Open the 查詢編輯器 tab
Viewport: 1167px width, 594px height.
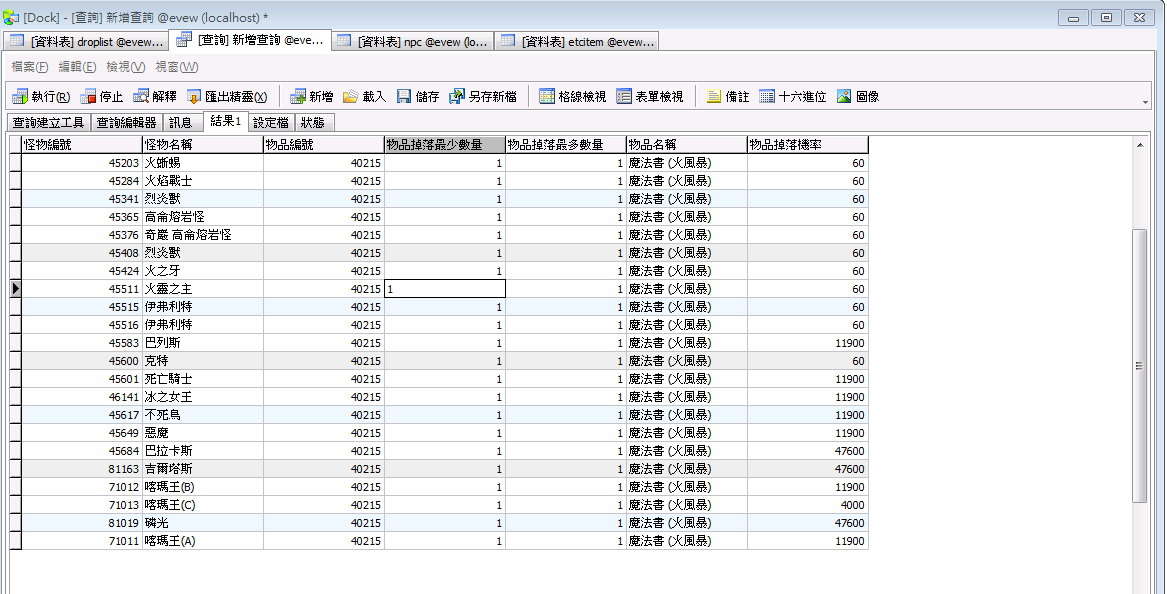(127, 122)
